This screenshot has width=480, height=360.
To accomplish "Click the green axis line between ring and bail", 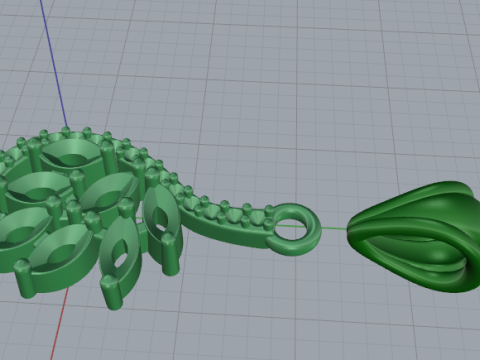I will click(x=334, y=228).
